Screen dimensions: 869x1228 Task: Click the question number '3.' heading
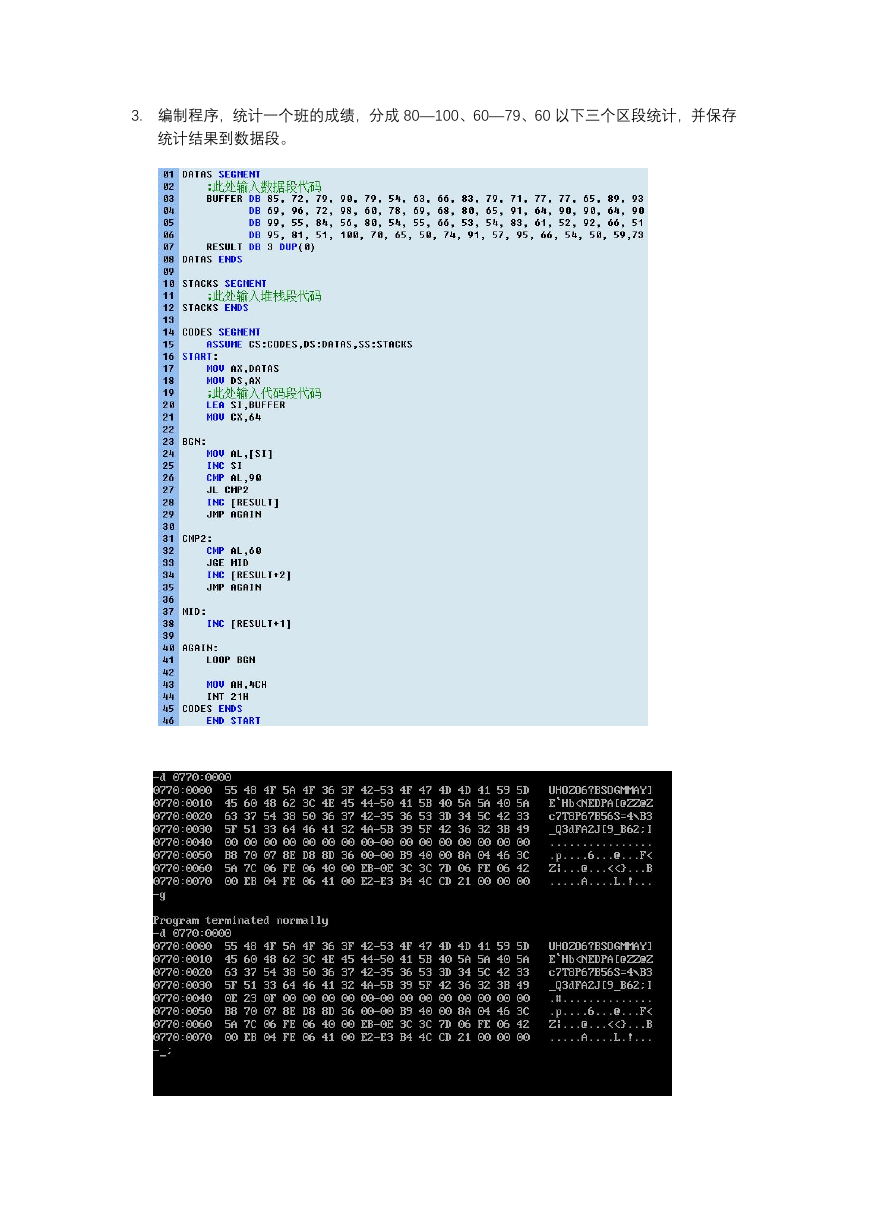pyautogui.click(x=137, y=116)
